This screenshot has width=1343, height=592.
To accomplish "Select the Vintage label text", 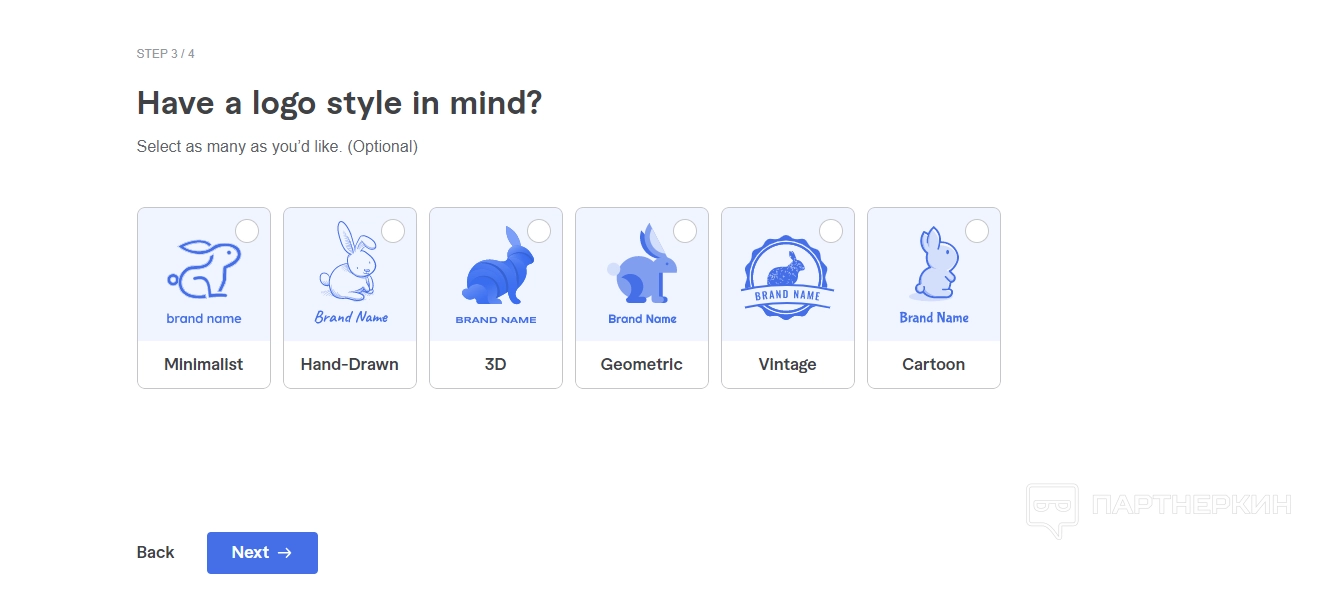I will 787,365.
